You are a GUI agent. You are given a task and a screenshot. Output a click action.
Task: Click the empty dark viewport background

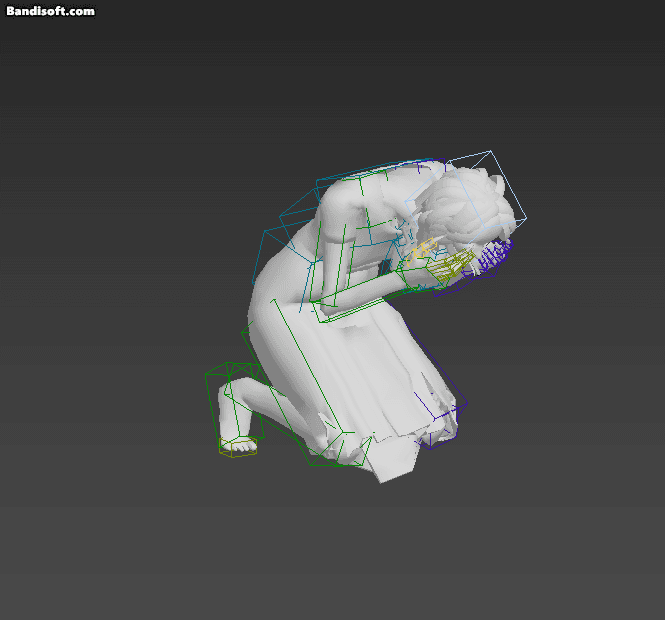(x=120, y=200)
